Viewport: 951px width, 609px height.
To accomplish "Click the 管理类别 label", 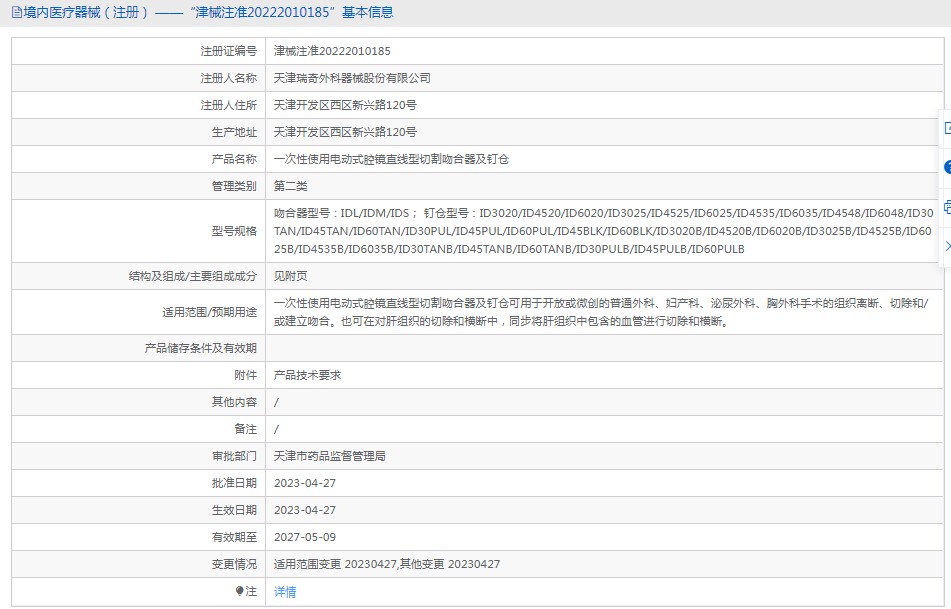I will [234, 186].
